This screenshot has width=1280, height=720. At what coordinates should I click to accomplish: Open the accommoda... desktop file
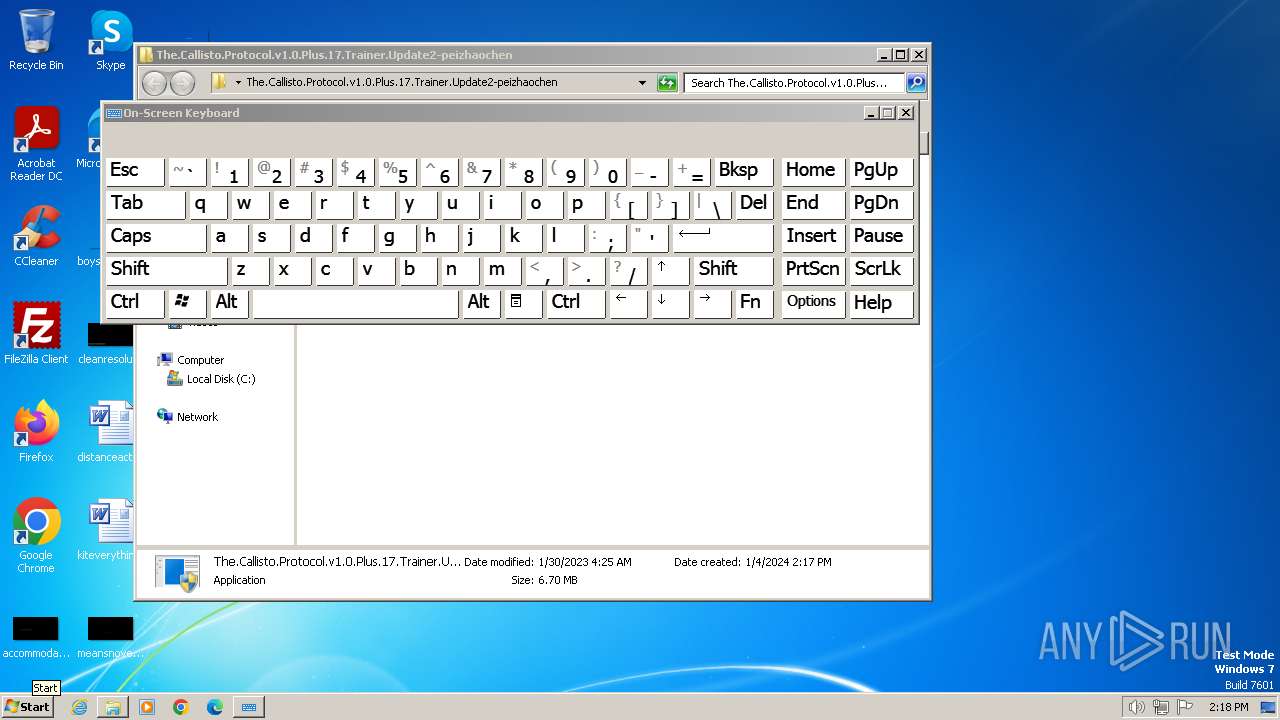[x=36, y=638]
